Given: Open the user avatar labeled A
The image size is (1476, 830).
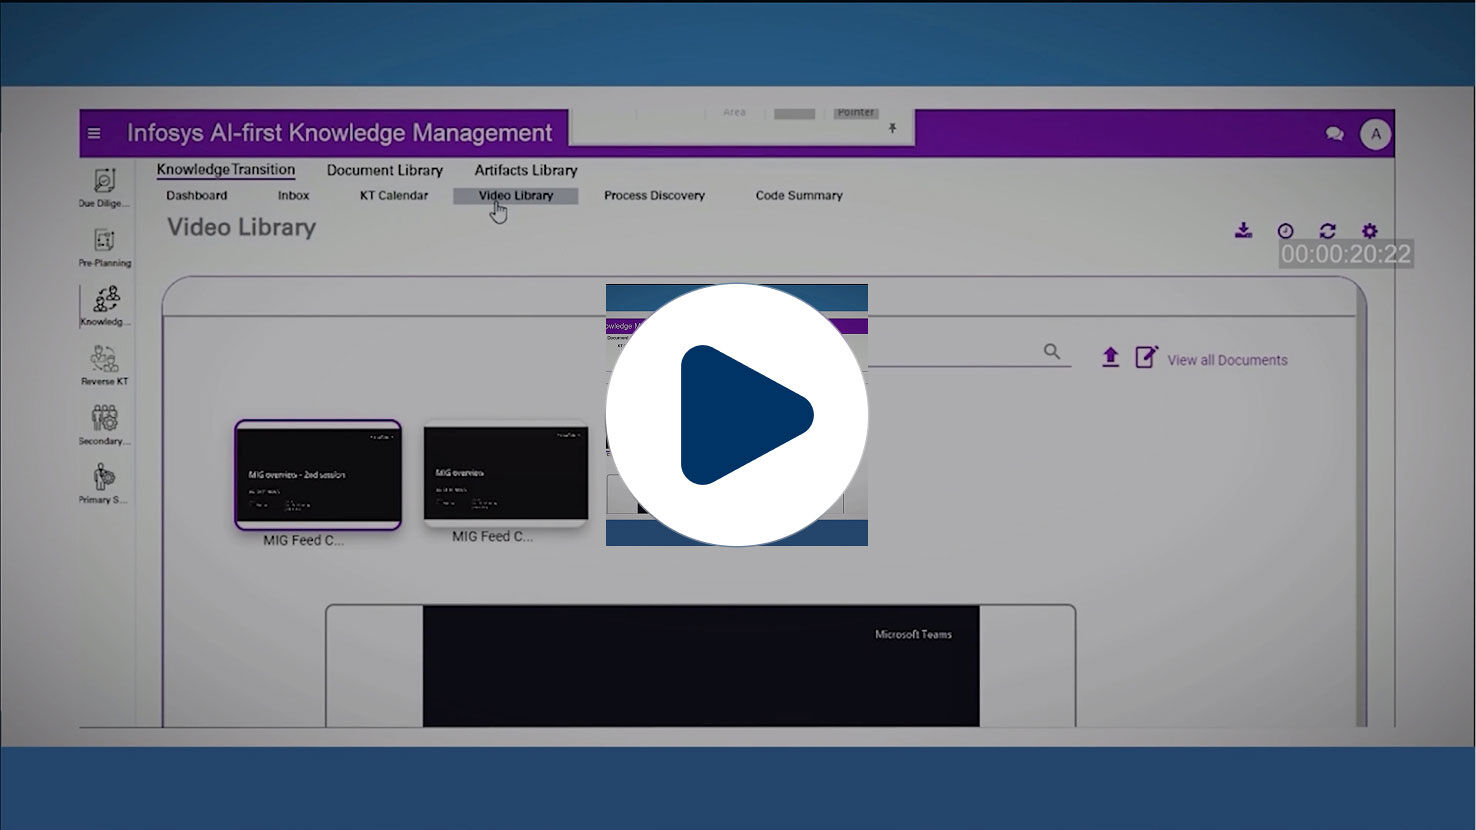Looking at the screenshot, I should [x=1375, y=134].
